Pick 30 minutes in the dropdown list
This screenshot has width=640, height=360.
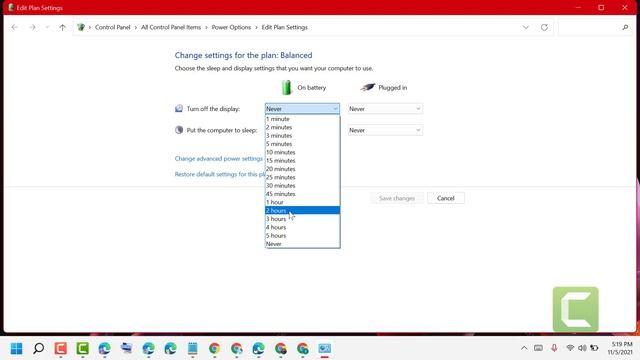[x=302, y=185]
